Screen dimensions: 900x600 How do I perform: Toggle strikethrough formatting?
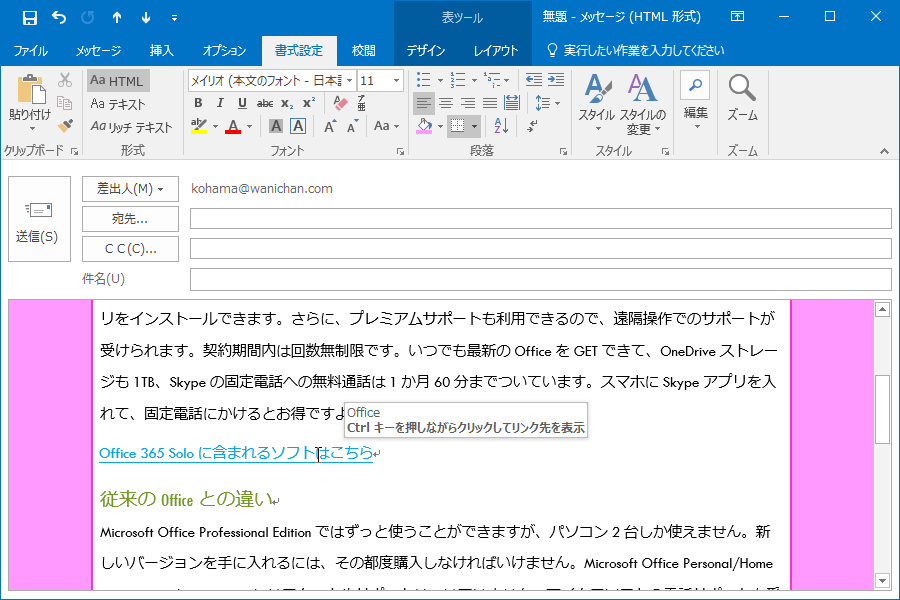(265, 103)
